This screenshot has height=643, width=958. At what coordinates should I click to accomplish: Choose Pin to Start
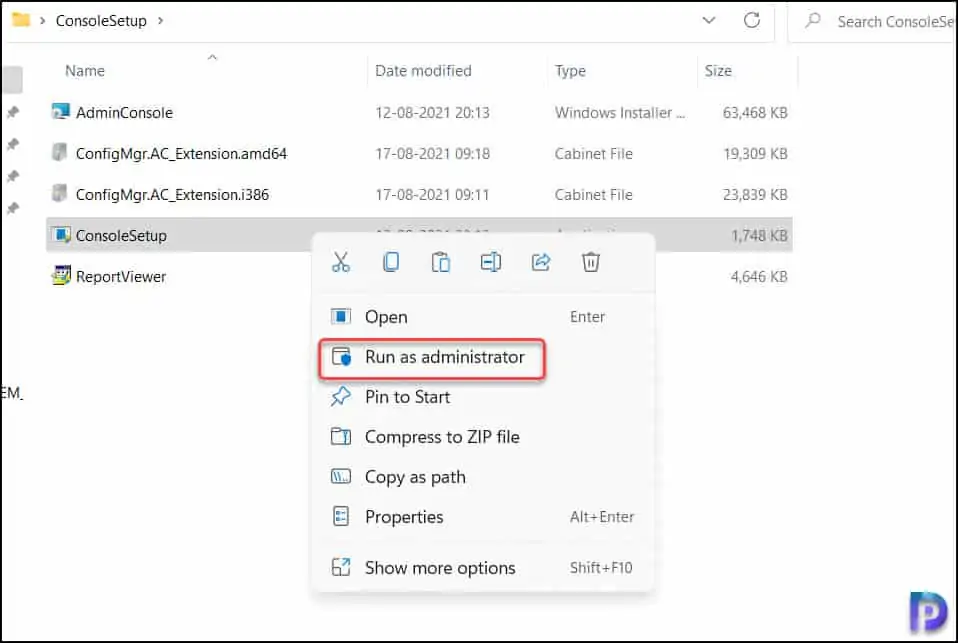click(483, 397)
